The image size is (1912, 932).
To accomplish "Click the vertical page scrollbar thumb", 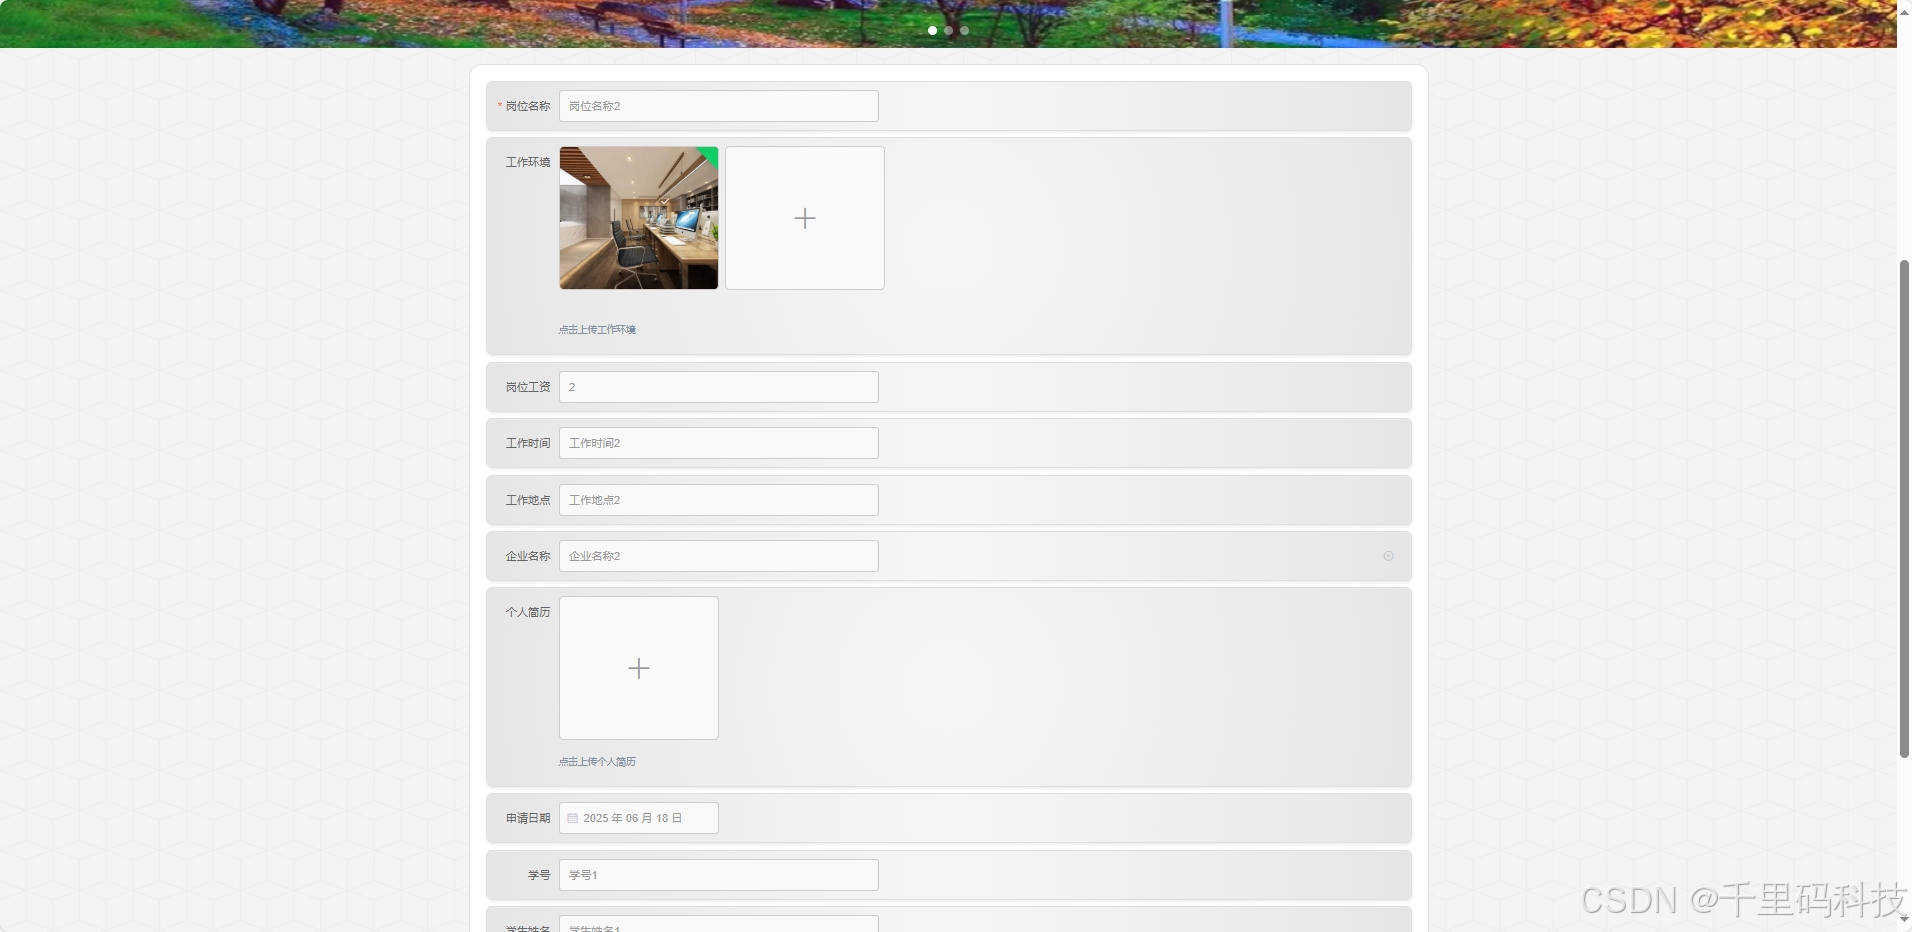I will (1904, 509).
